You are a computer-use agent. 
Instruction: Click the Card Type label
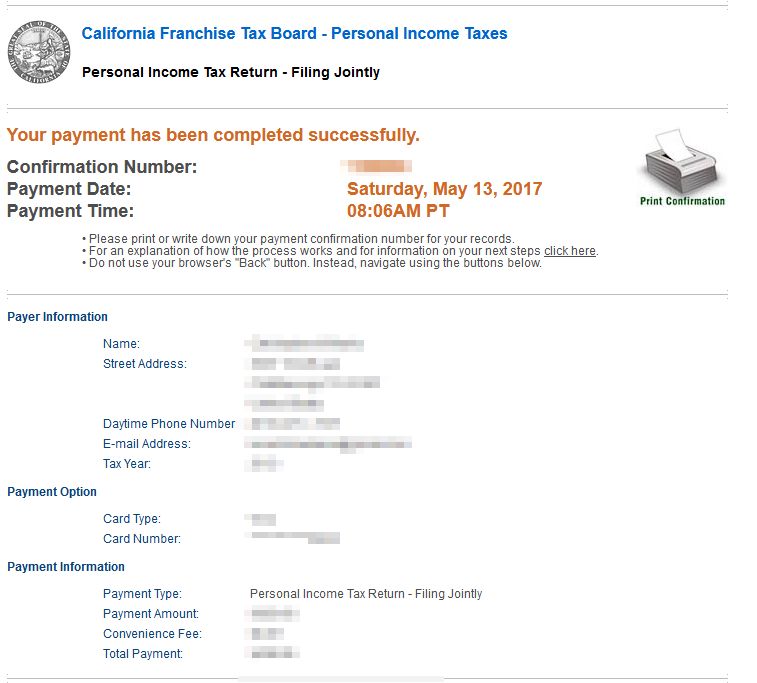coord(131,519)
